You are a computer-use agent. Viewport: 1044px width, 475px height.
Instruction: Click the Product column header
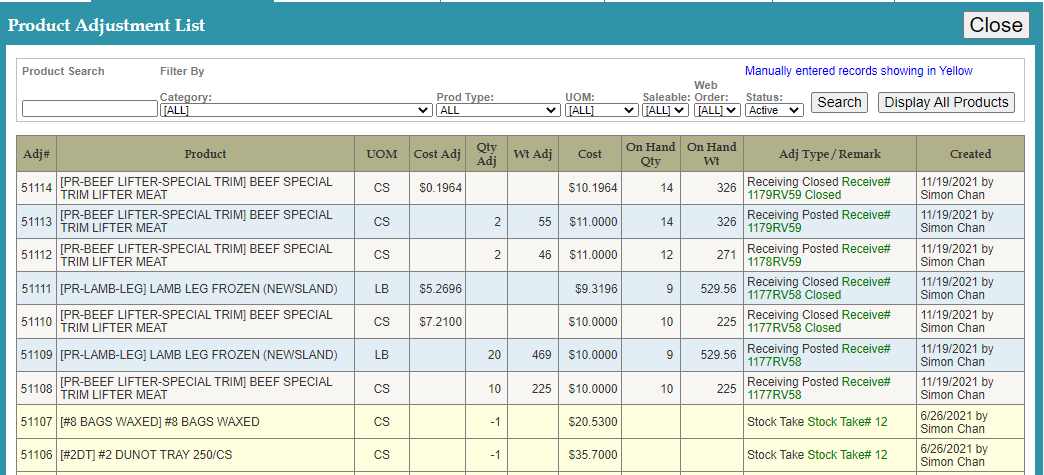coord(205,154)
